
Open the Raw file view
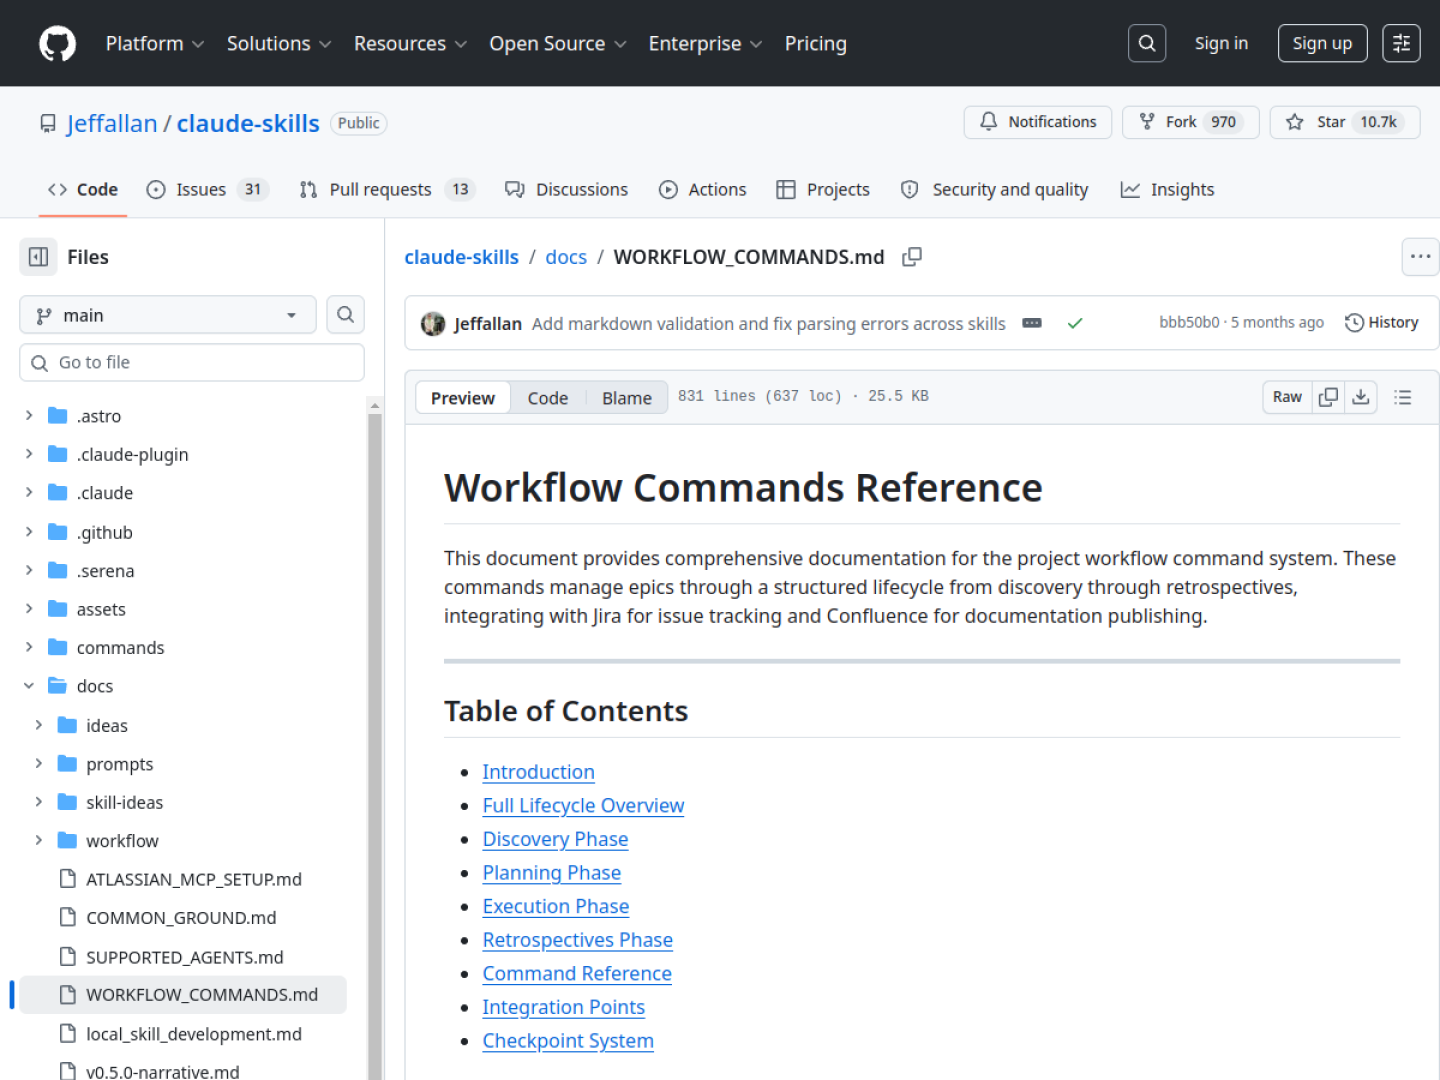[1287, 397]
